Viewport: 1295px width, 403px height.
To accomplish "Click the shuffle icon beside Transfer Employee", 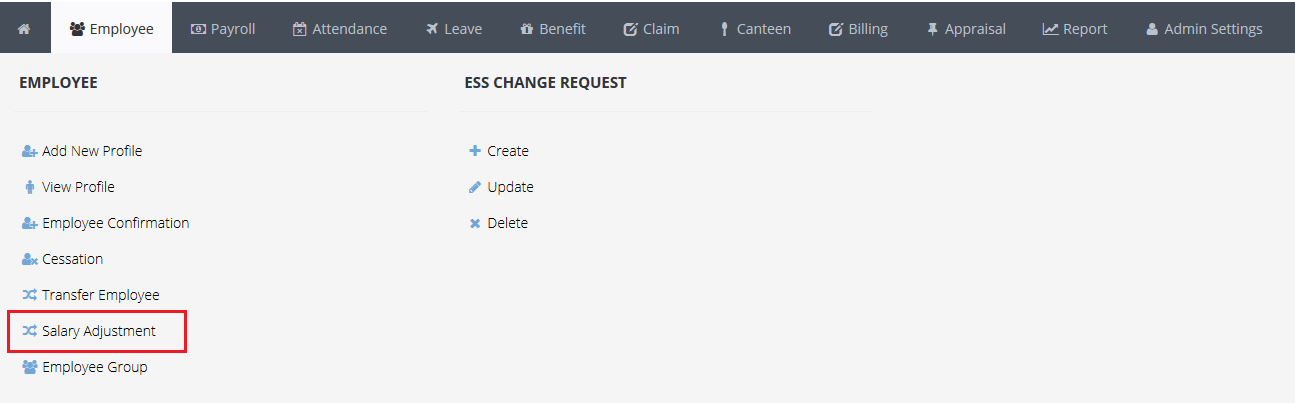I will coord(29,295).
